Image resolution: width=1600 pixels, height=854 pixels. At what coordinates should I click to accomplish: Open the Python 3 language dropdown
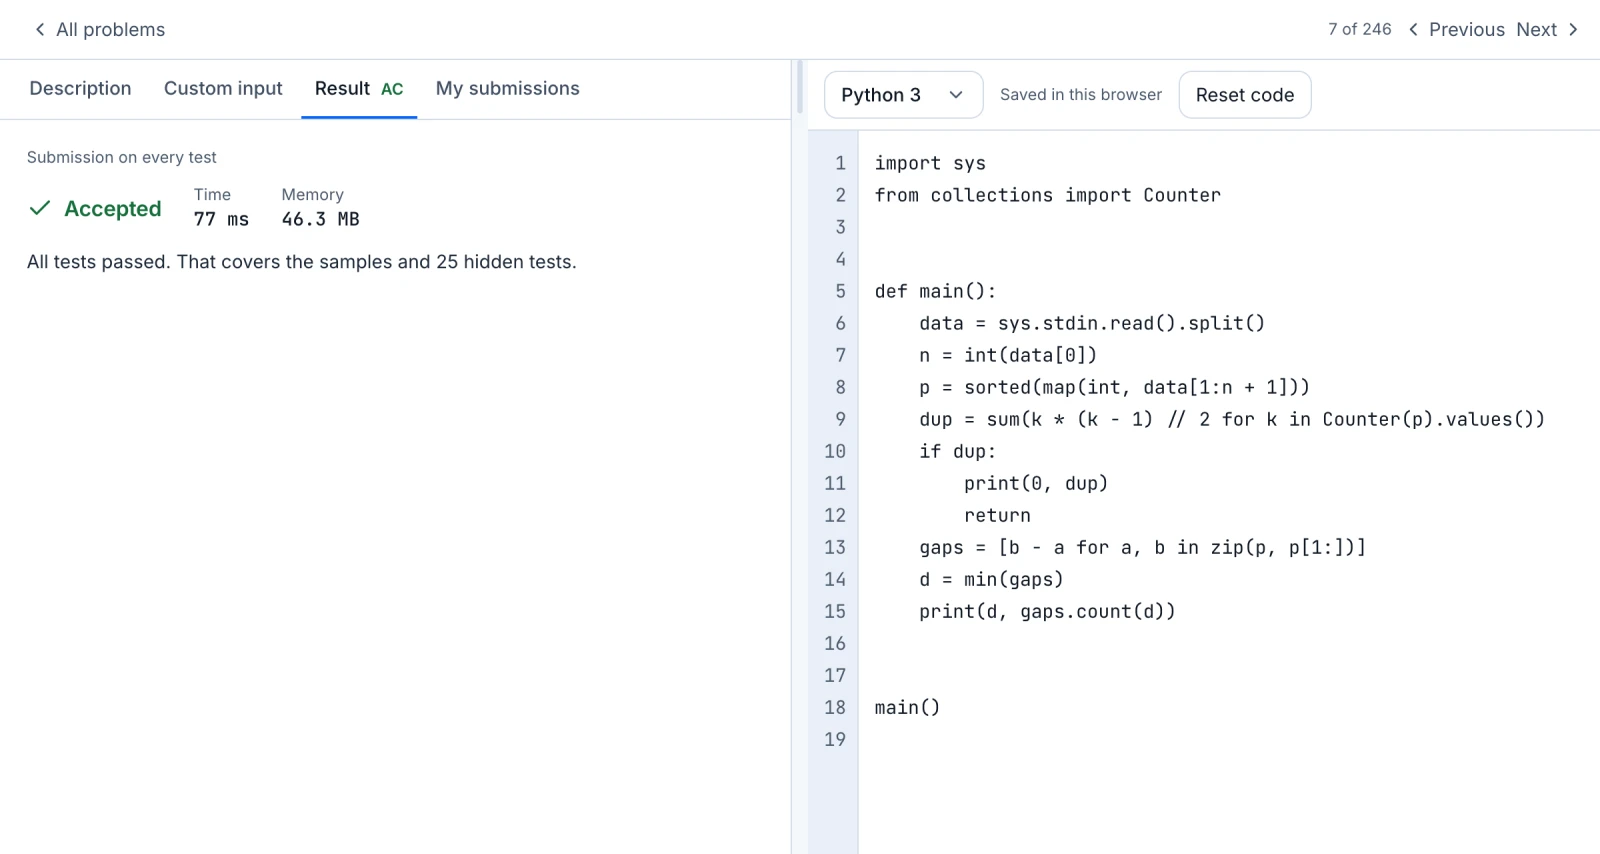pos(903,95)
